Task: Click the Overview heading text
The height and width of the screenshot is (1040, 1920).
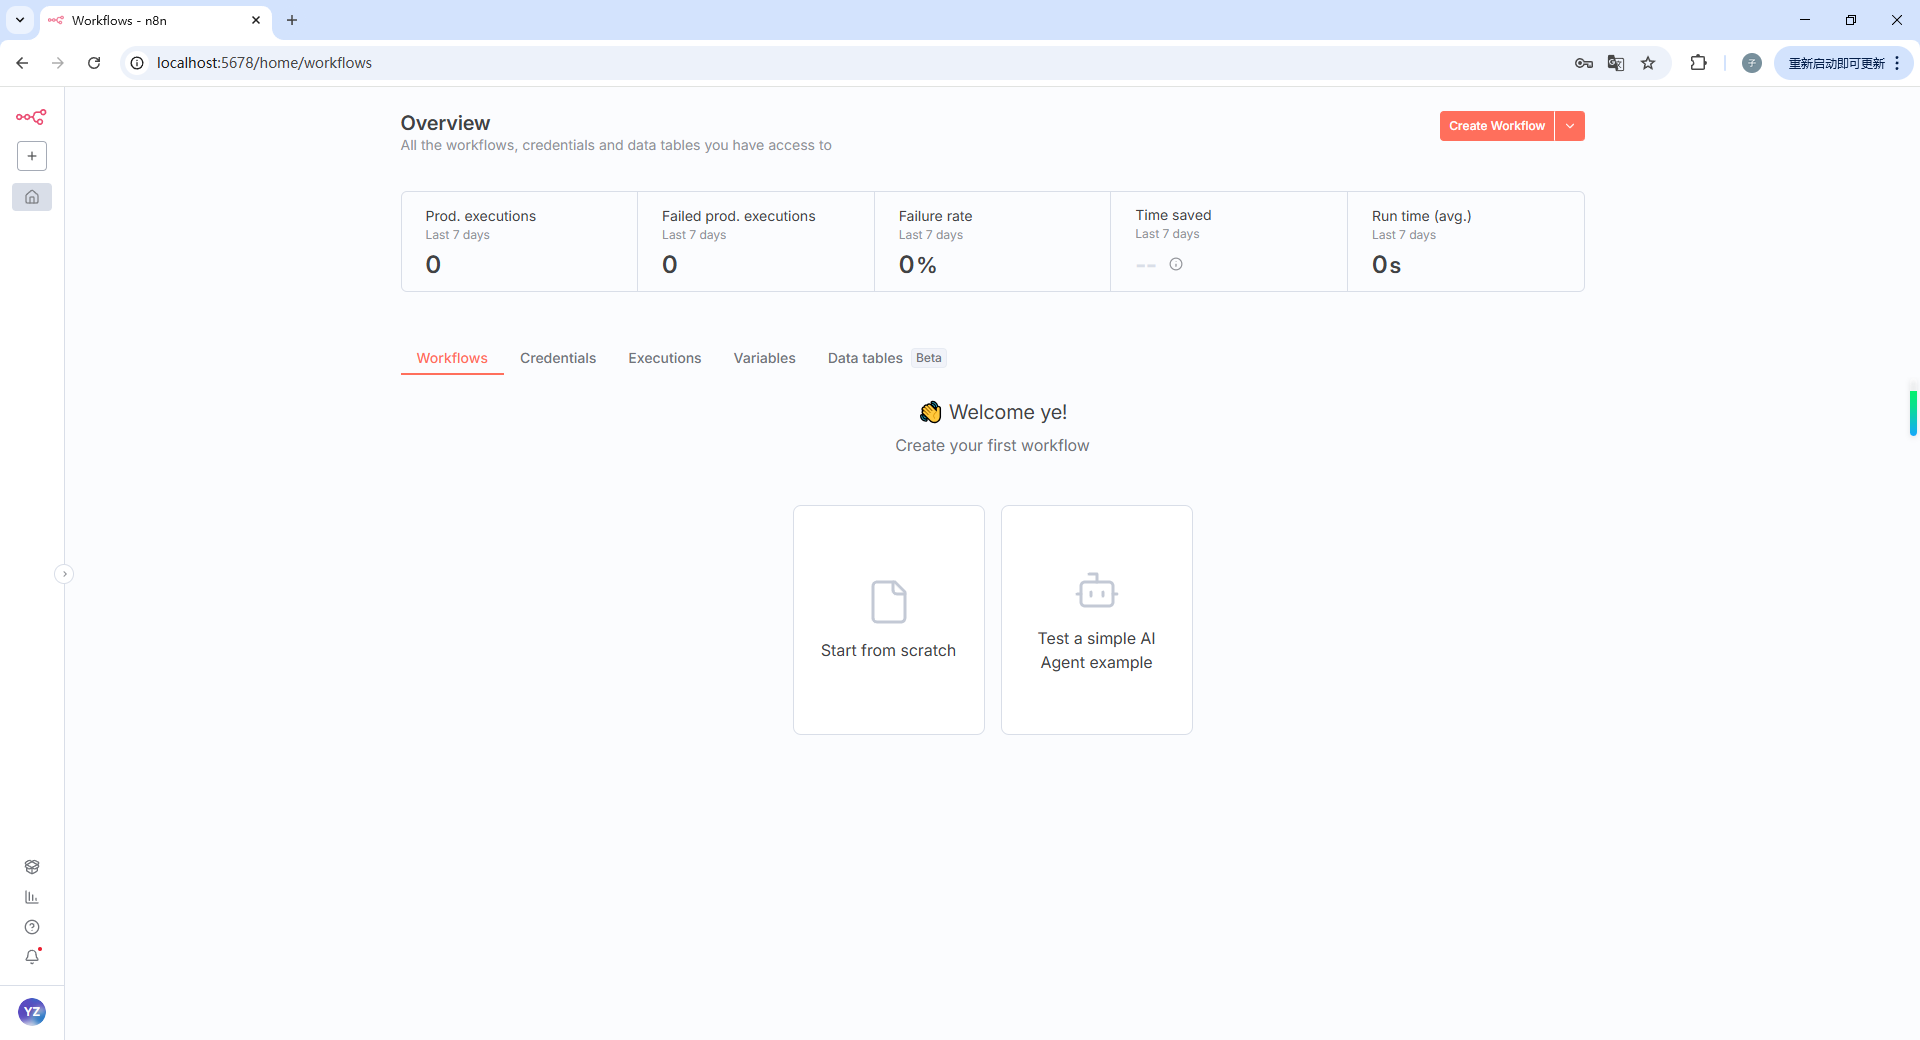Action: 445,123
